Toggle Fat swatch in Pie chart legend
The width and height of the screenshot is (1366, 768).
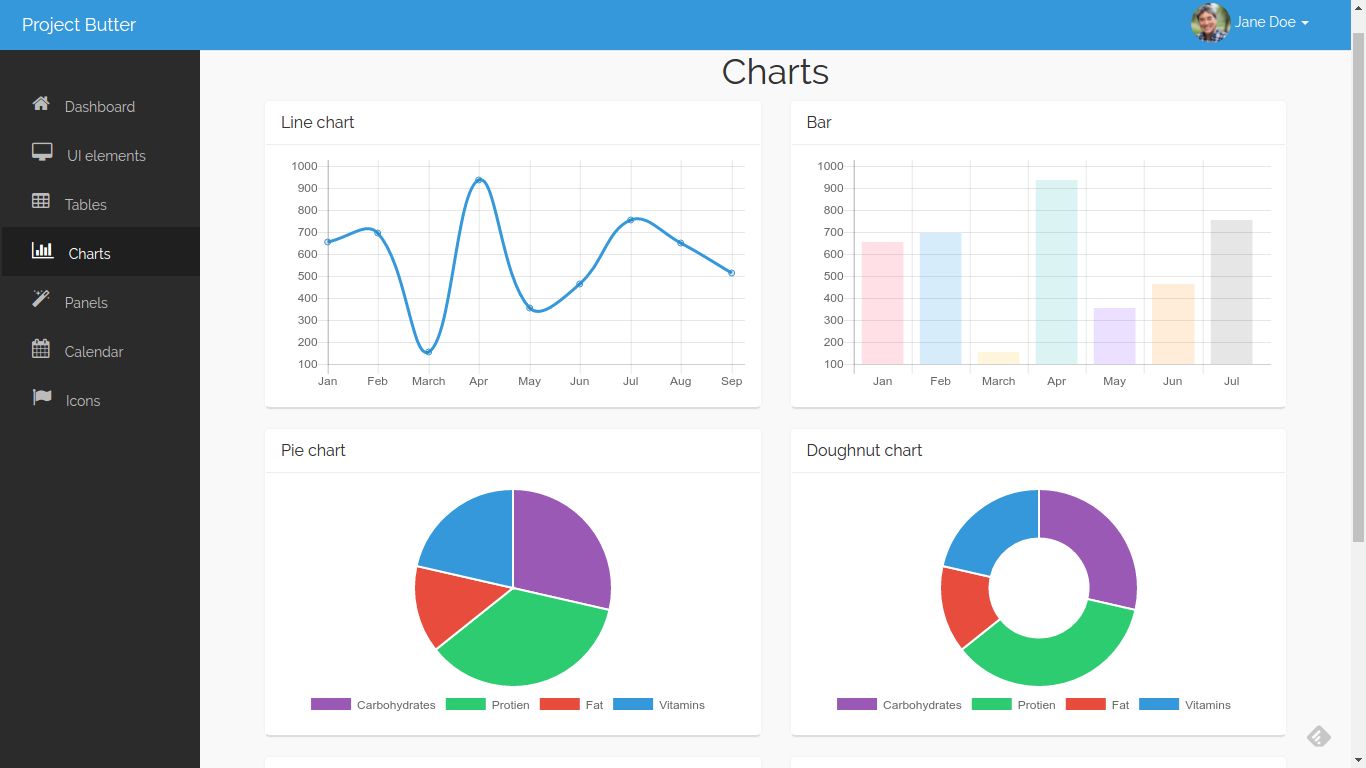pos(560,704)
